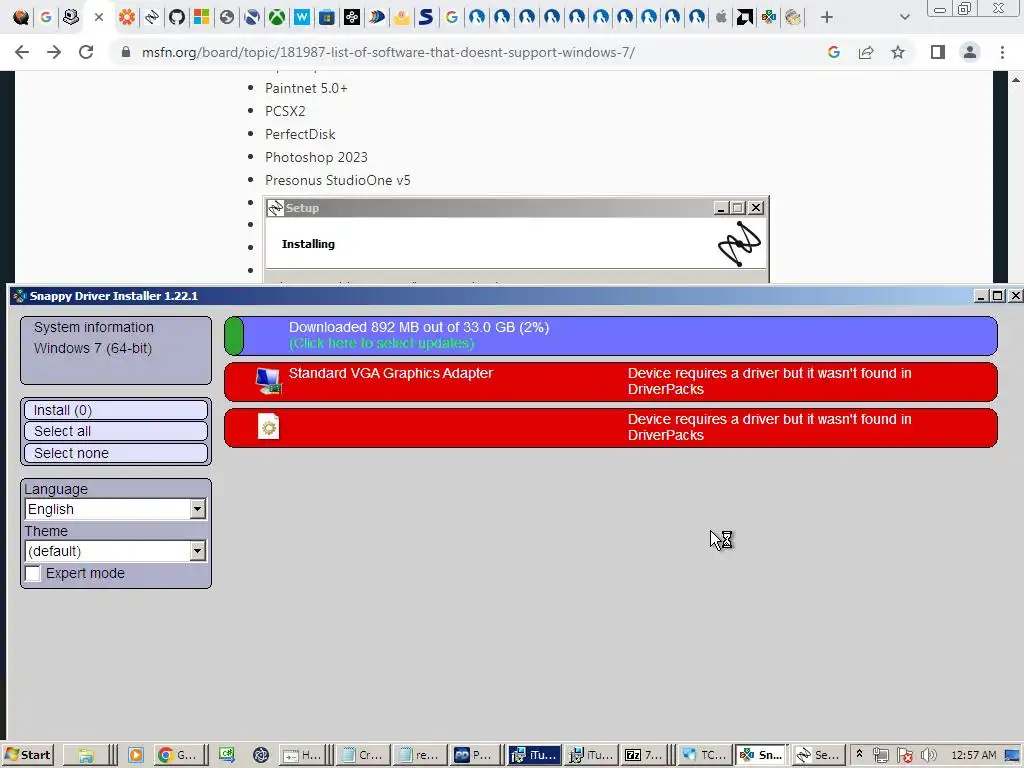Image resolution: width=1024 pixels, height=768 pixels.
Task: Click the Snappy Driver Installer title icon
Action: (20, 296)
